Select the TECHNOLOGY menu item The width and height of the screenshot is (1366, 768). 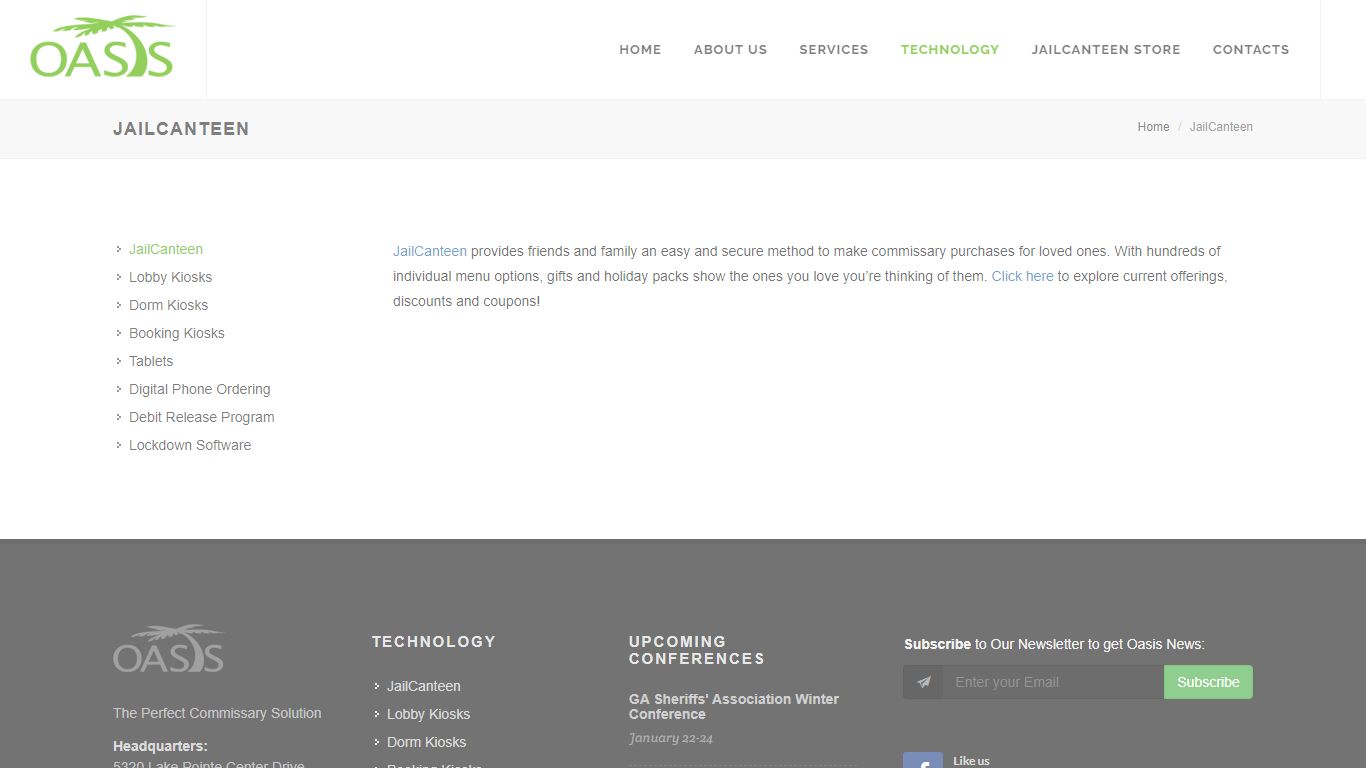[x=949, y=49]
